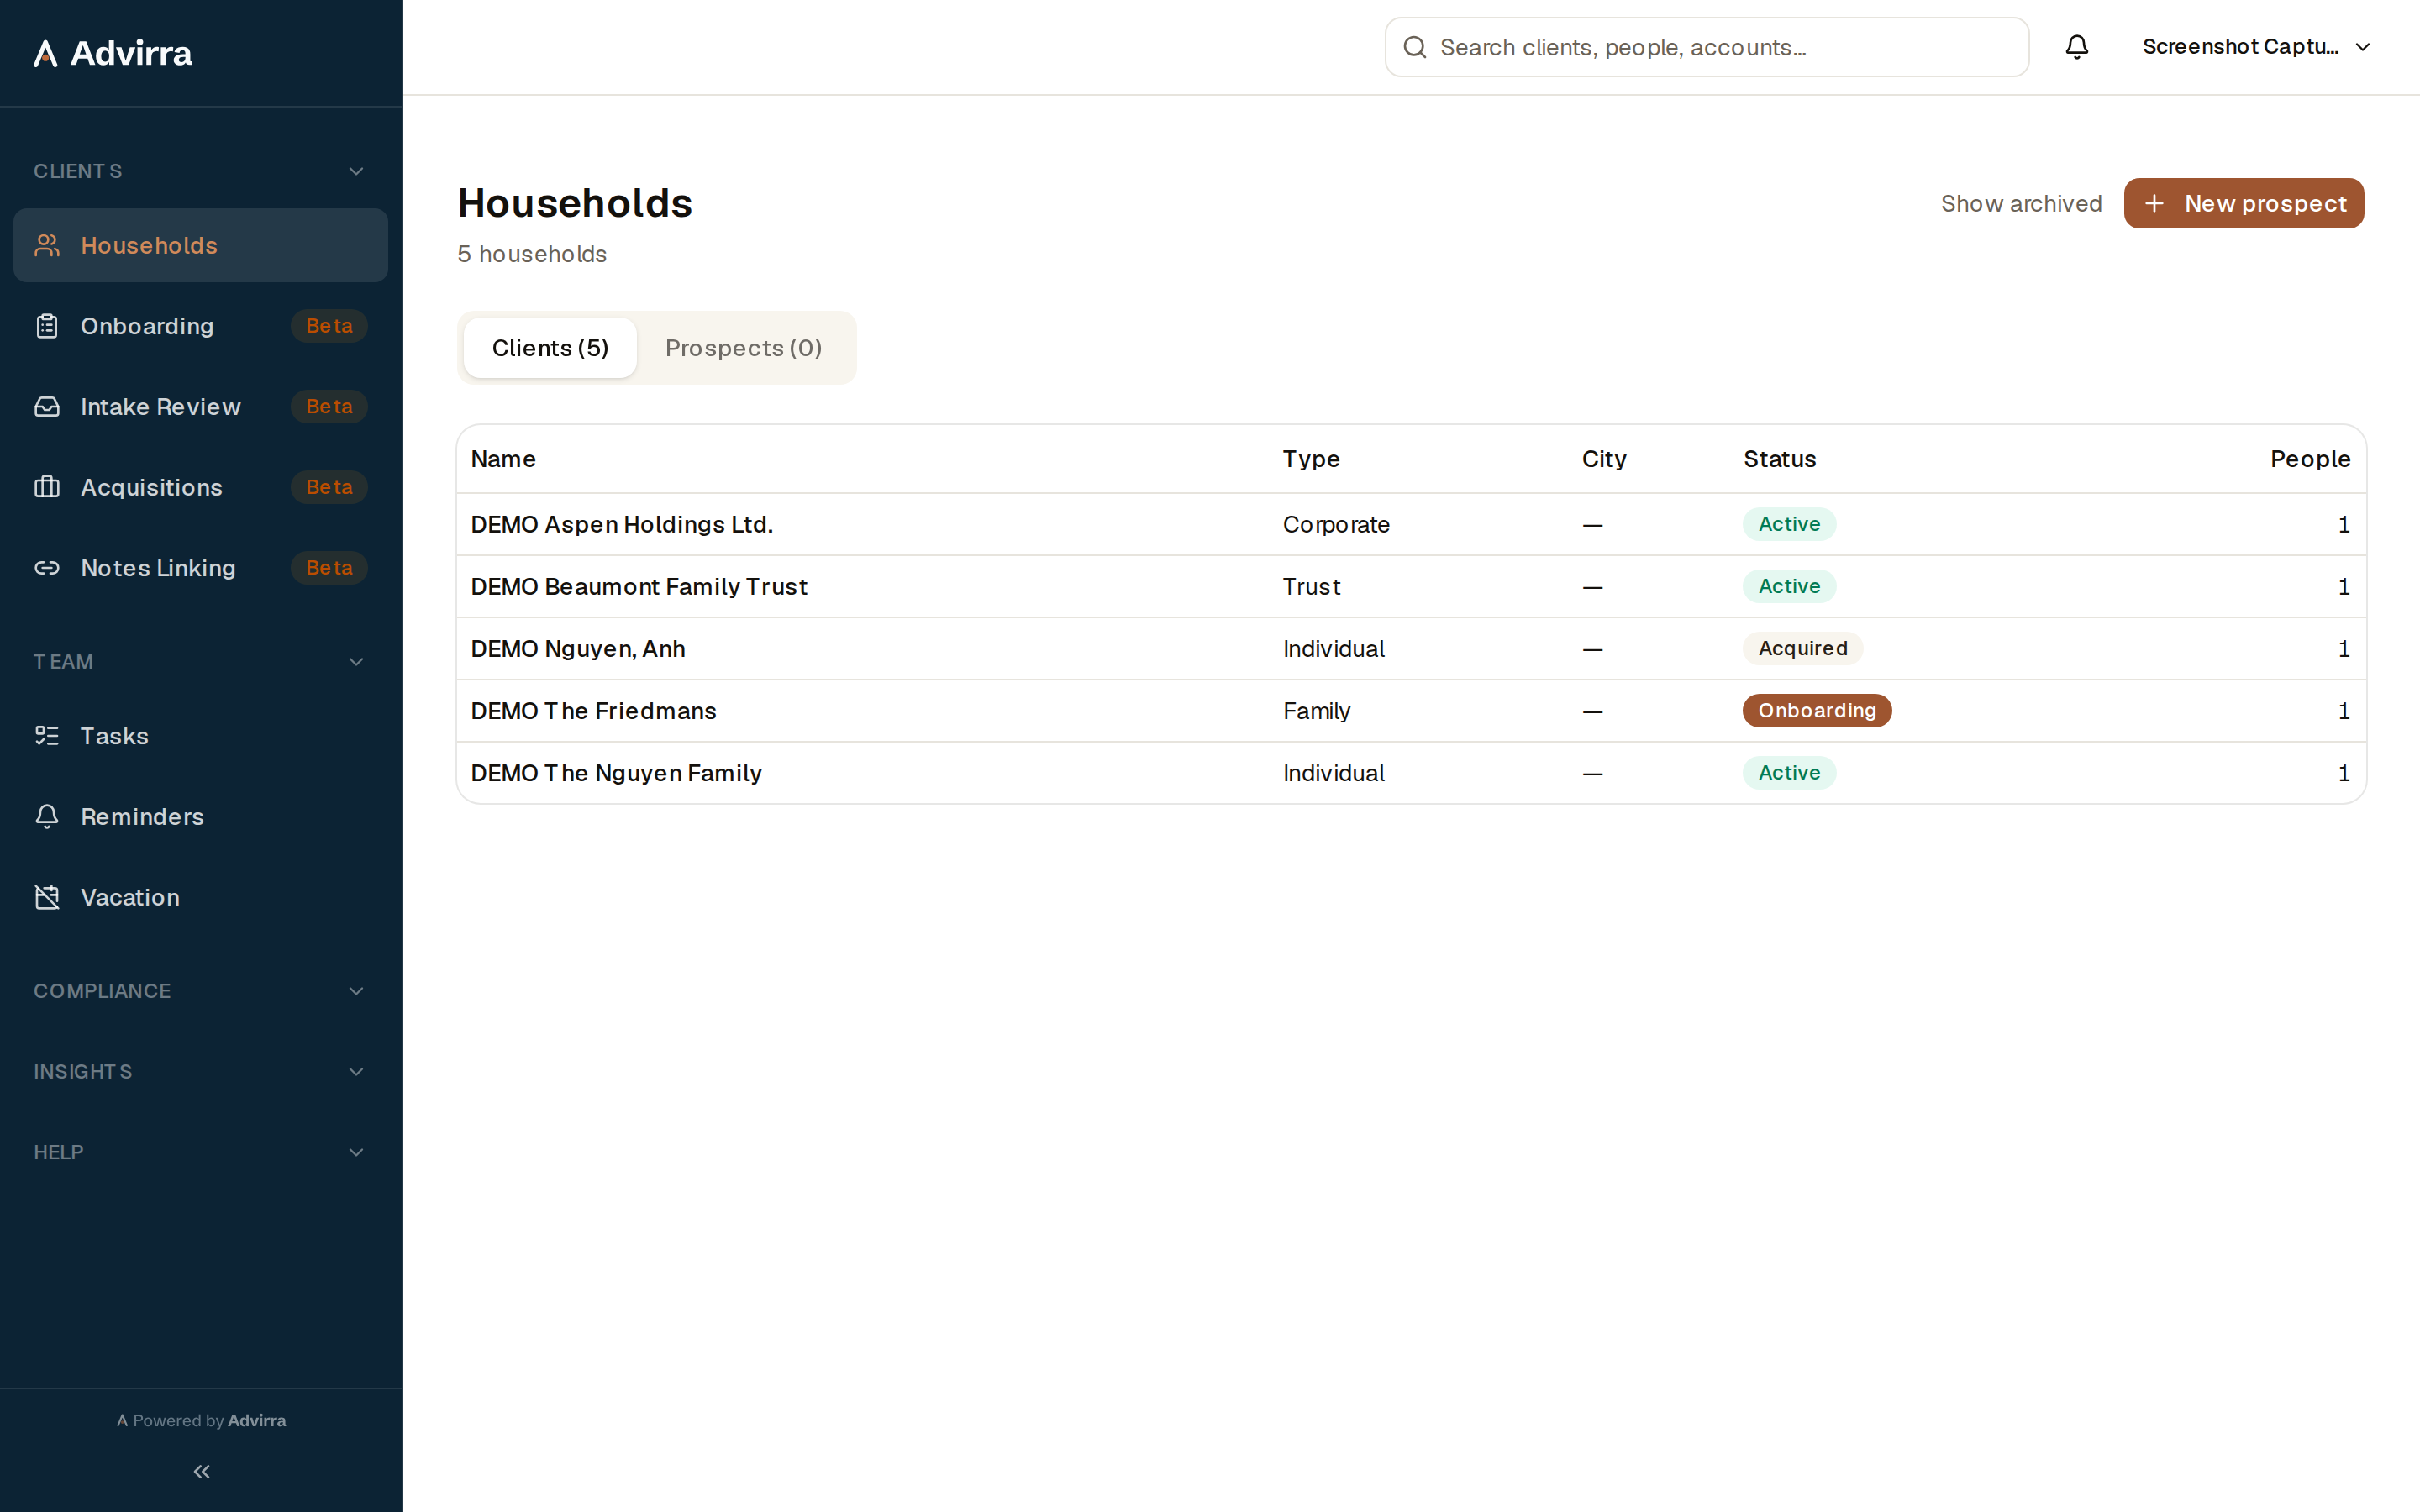The height and width of the screenshot is (1512, 2420).
Task: Click the Notes Linking chain icon
Action: tap(47, 568)
